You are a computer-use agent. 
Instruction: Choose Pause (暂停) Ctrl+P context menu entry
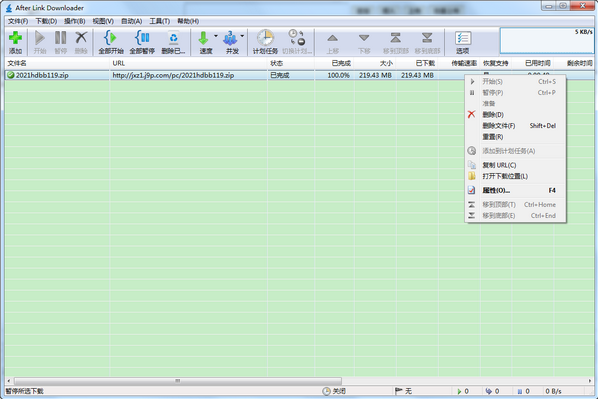pos(515,93)
